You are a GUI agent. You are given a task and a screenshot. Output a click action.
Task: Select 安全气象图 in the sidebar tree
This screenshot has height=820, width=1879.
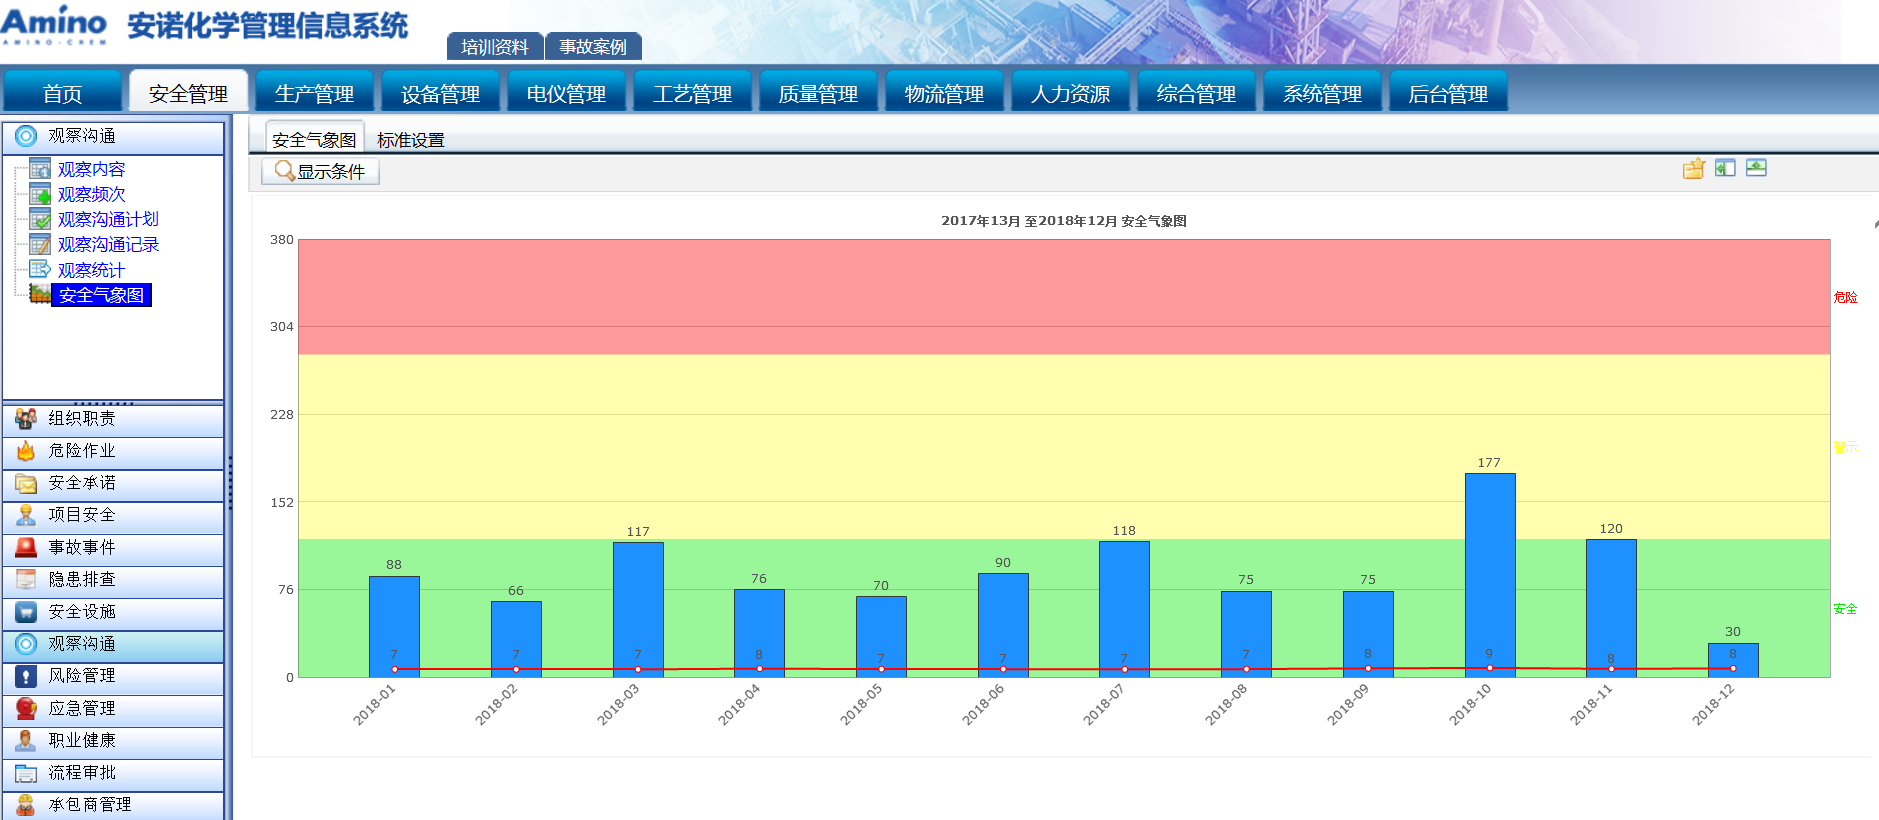click(x=101, y=295)
